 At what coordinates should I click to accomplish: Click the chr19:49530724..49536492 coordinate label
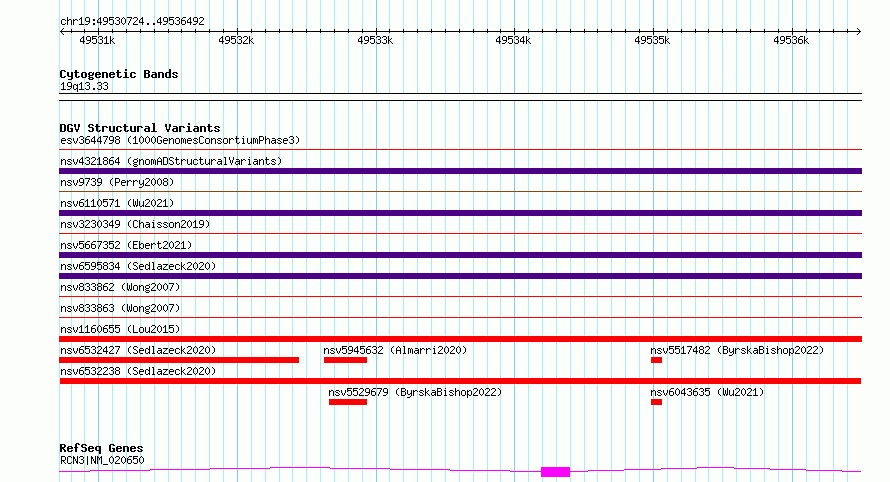click(x=132, y=22)
